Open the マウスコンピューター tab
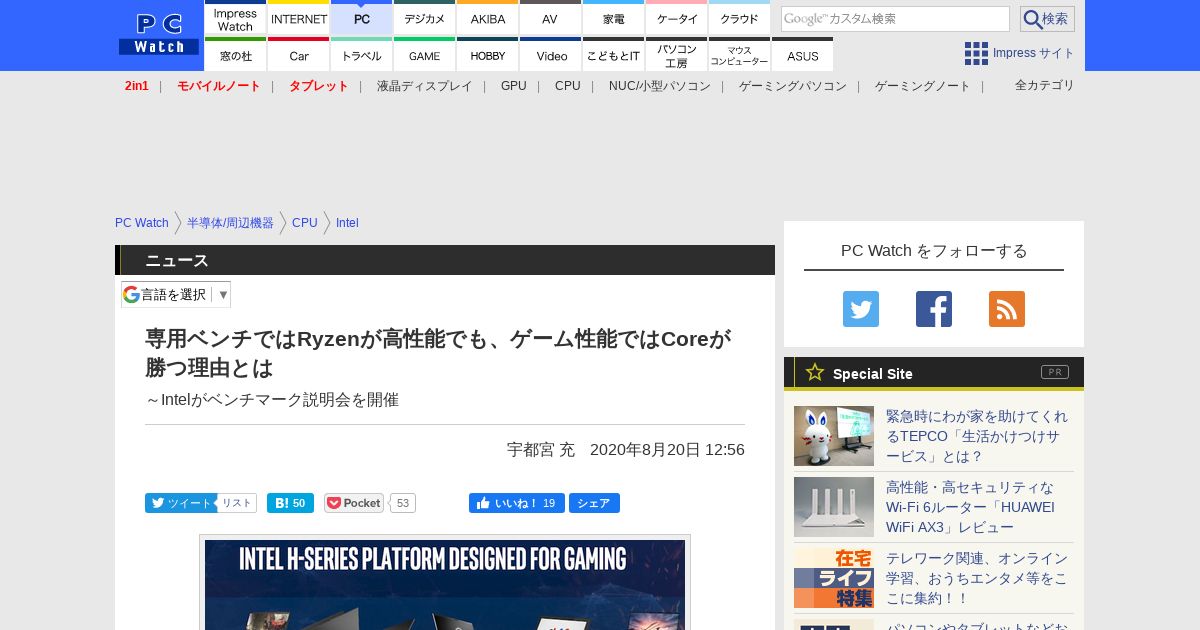Image resolution: width=1200 pixels, height=630 pixels. pos(740,55)
